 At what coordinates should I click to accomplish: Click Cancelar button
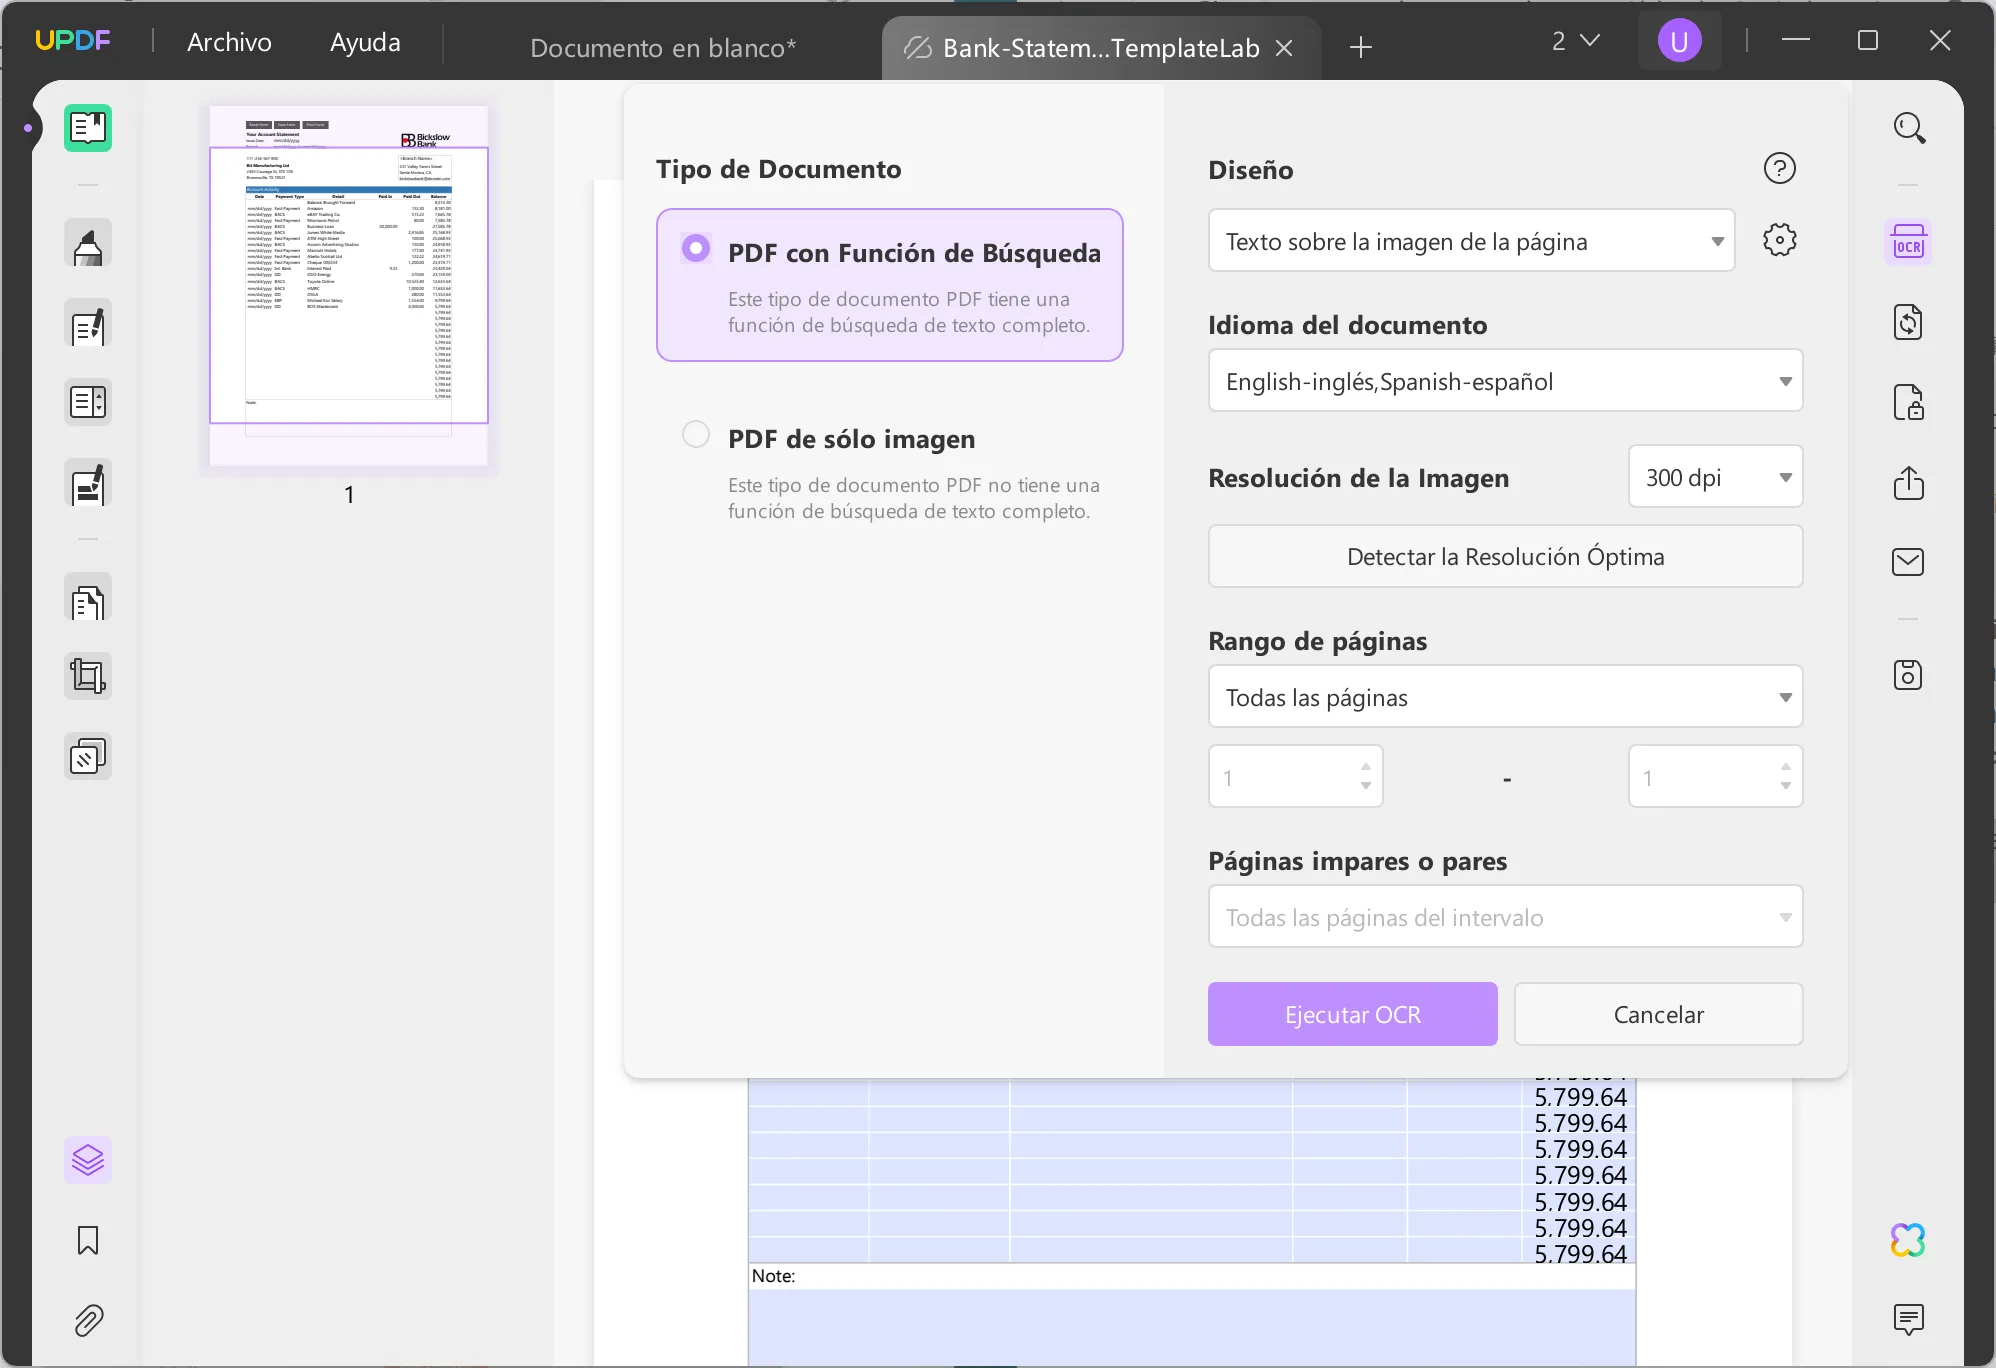point(1658,1014)
